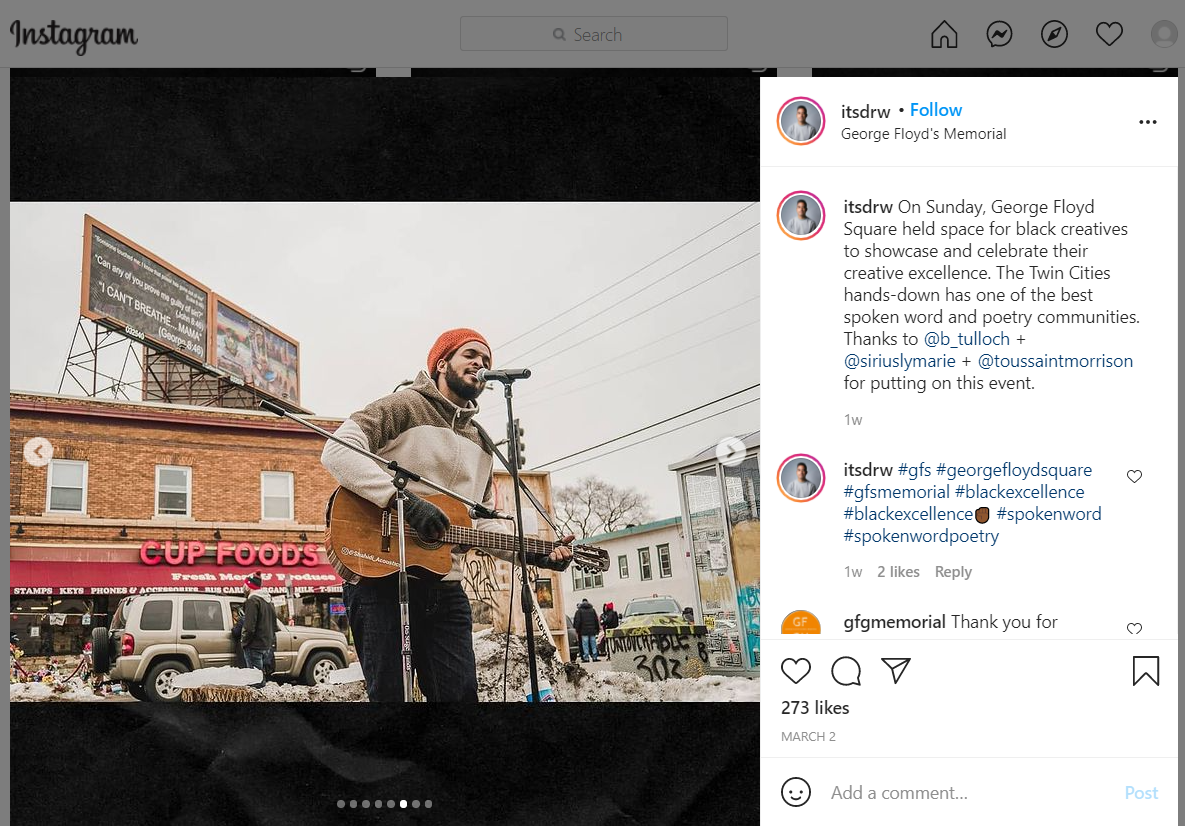
Task: Show next photo in the carousel
Action: click(x=731, y=452)
